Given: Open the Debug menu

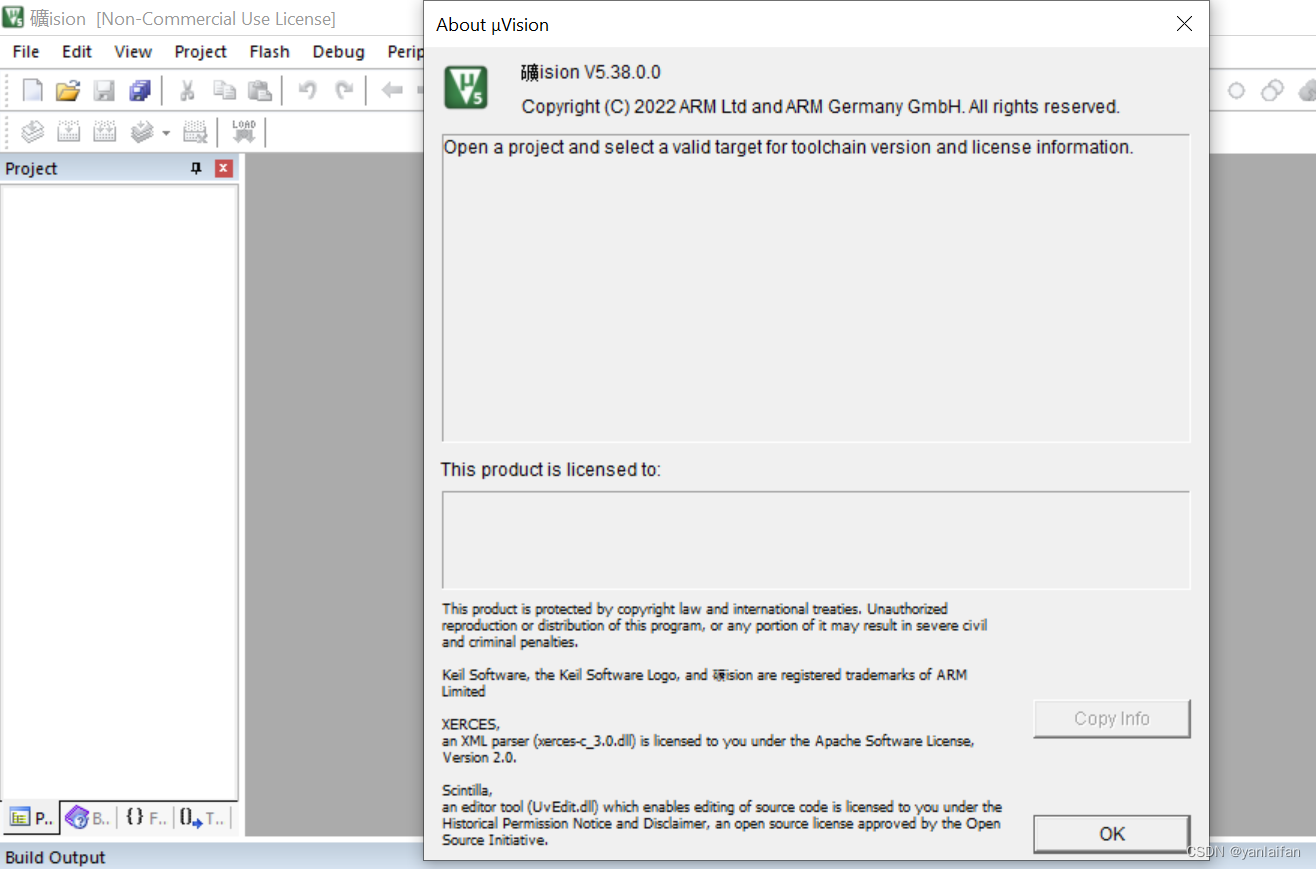Looking at the screenshot, I should (x=338, y=51).
